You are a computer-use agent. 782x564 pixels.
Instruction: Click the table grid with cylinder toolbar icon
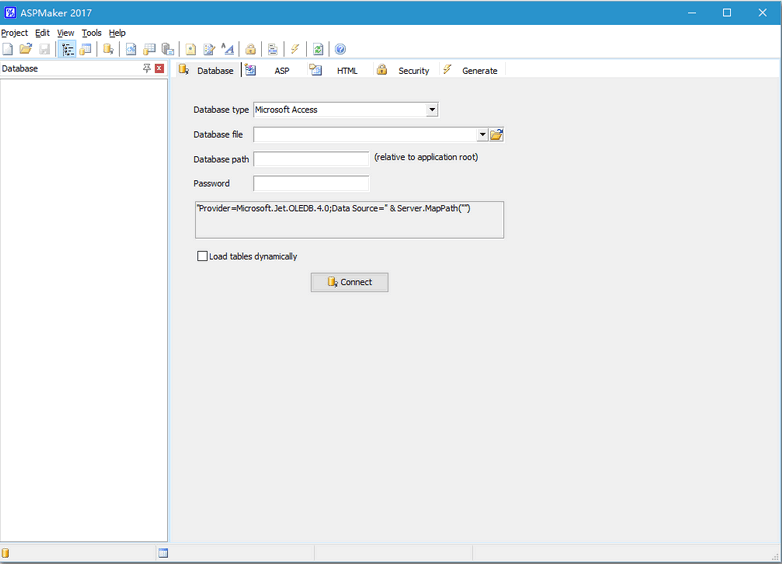(x=149, y=49)
